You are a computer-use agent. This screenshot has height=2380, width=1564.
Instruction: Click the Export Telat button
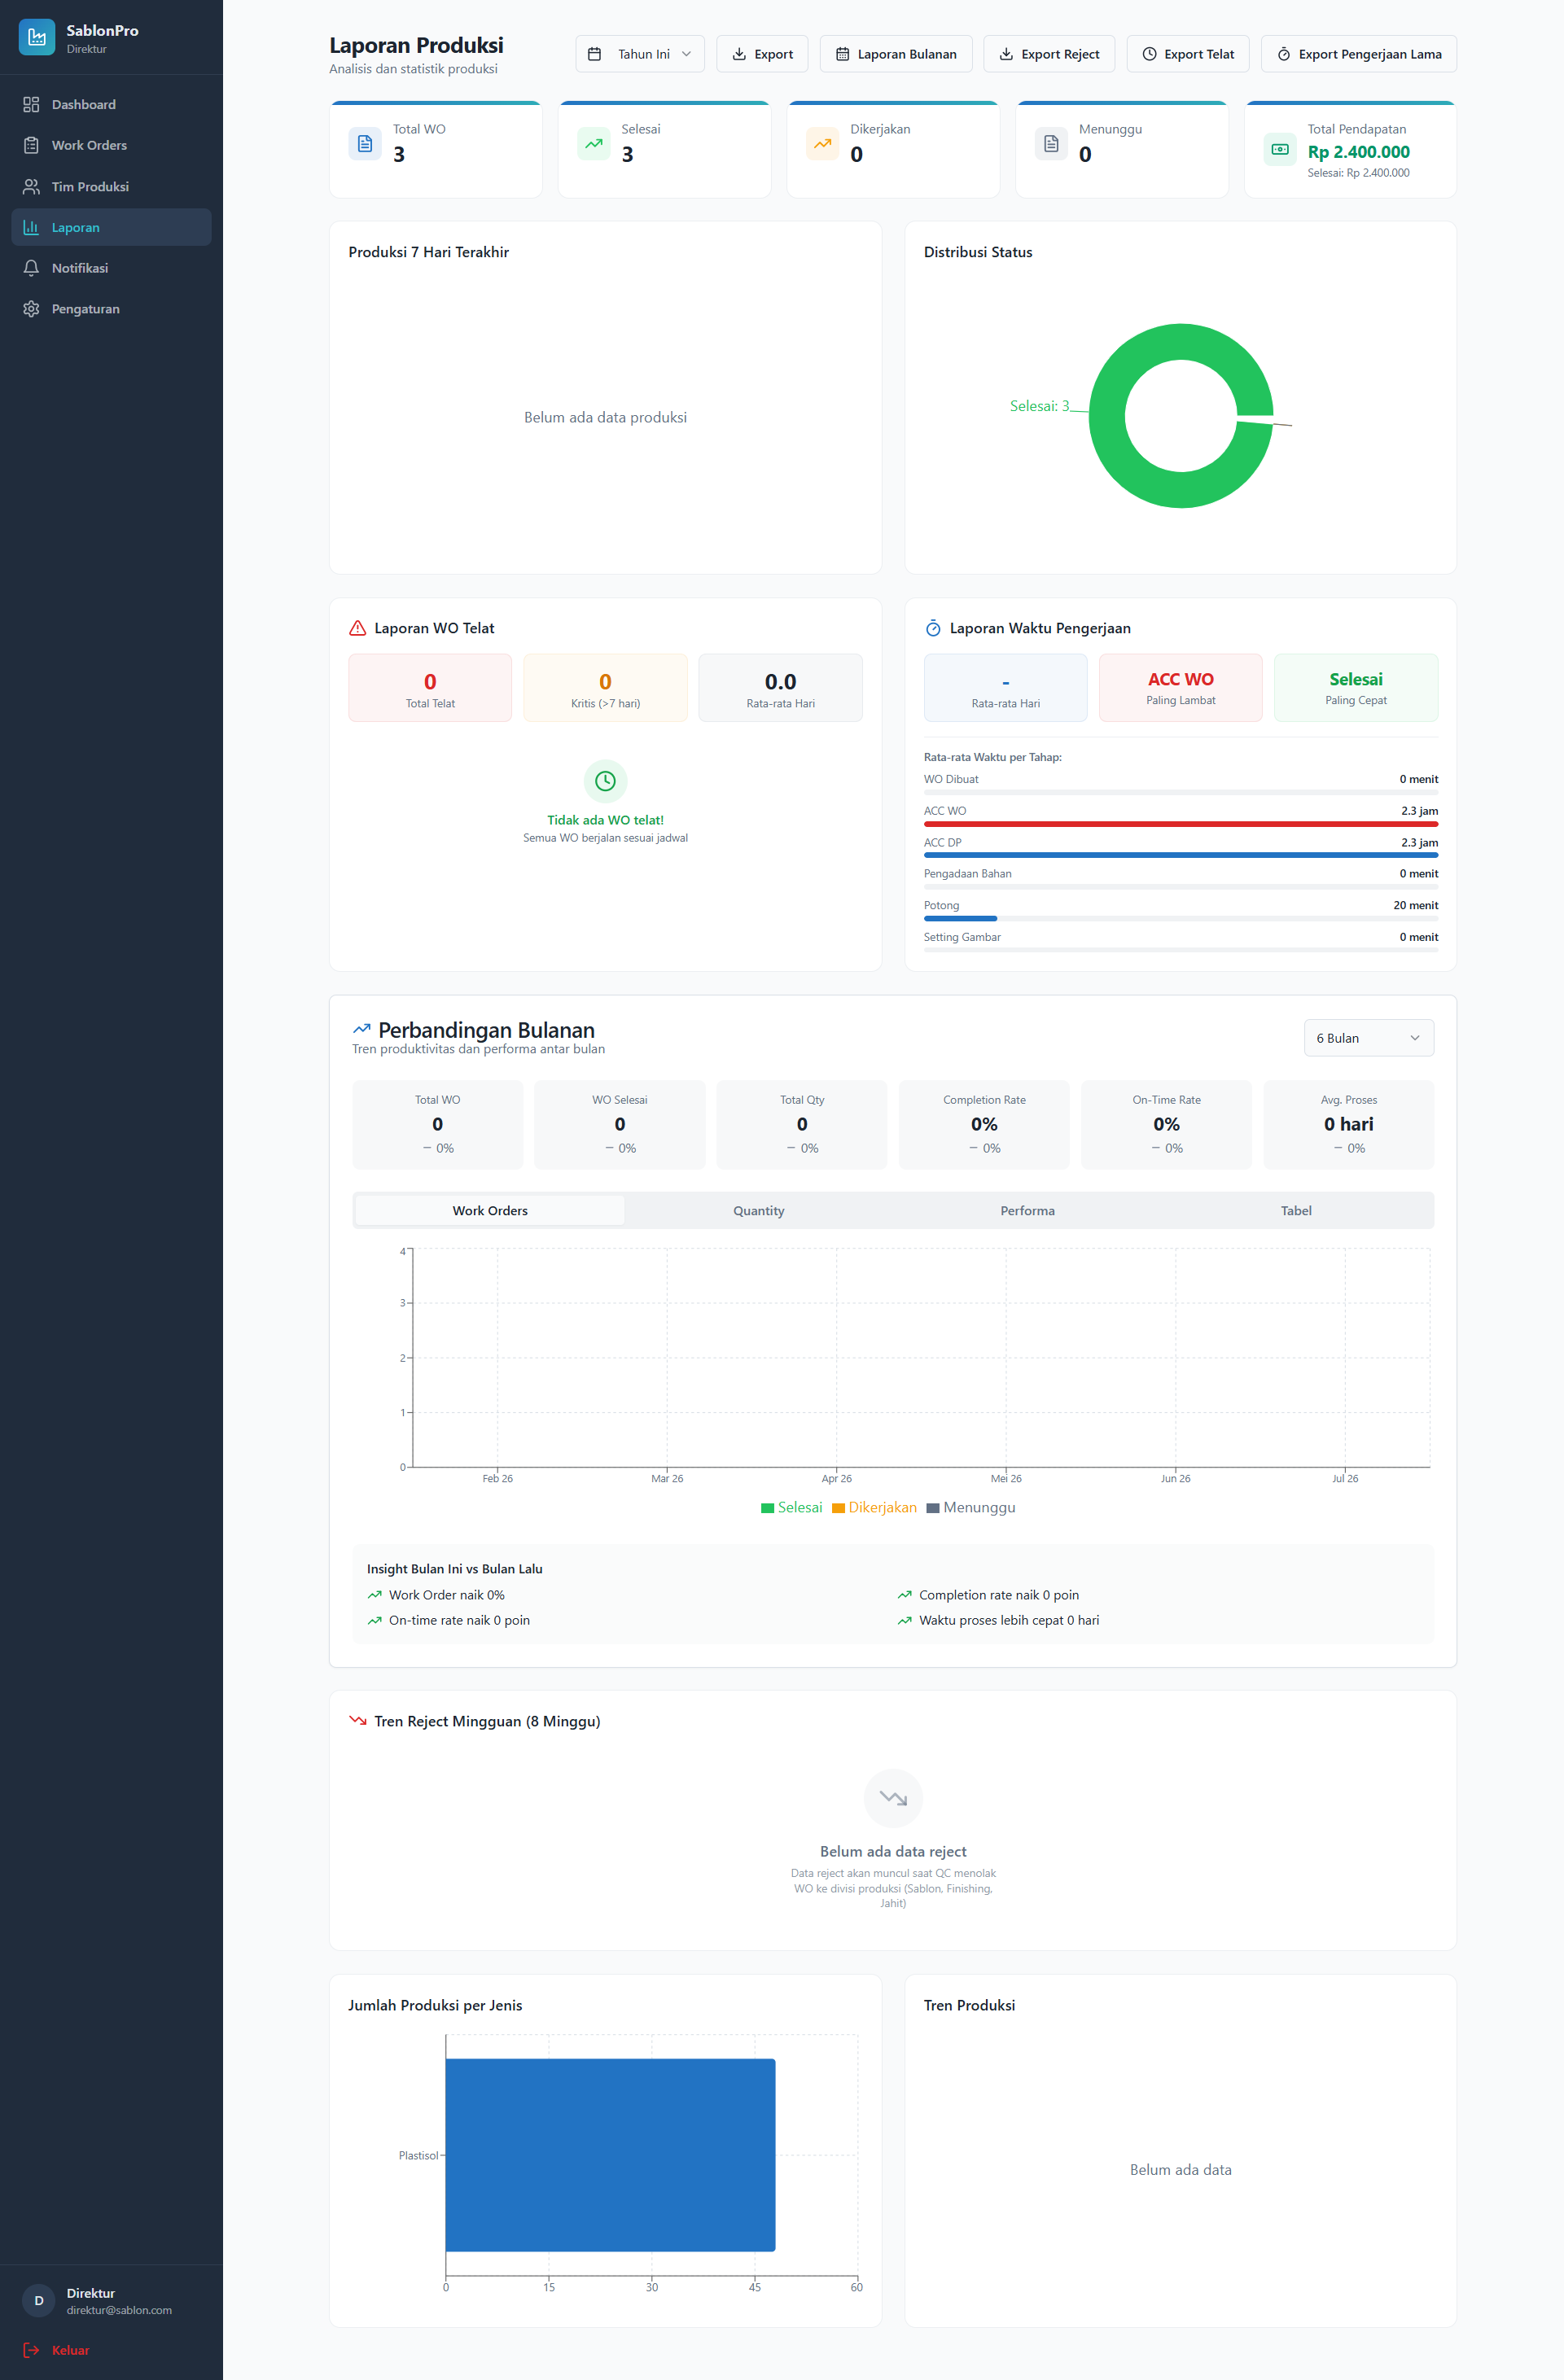point(1188,54)
